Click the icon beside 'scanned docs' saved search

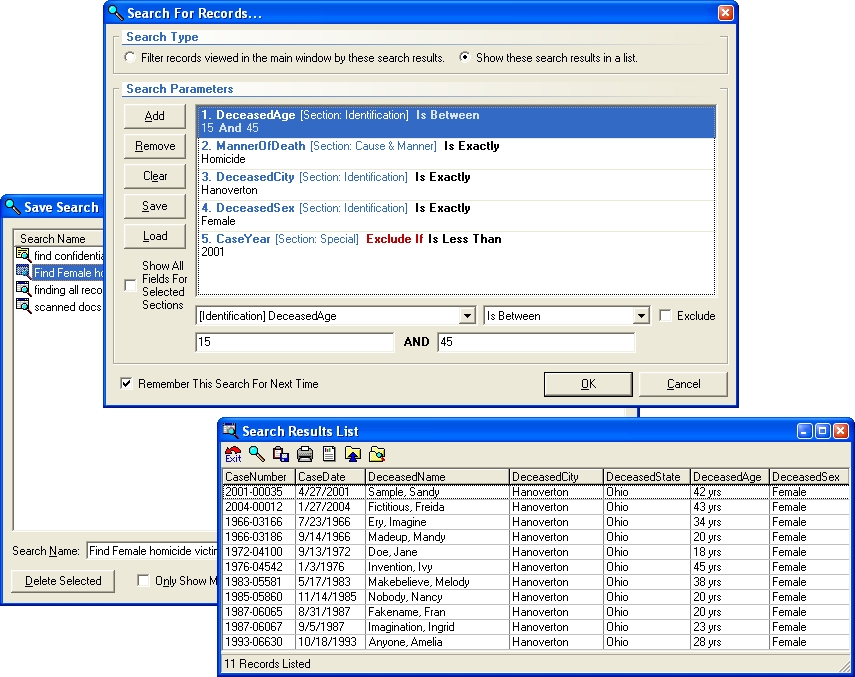tap(23, 305)
